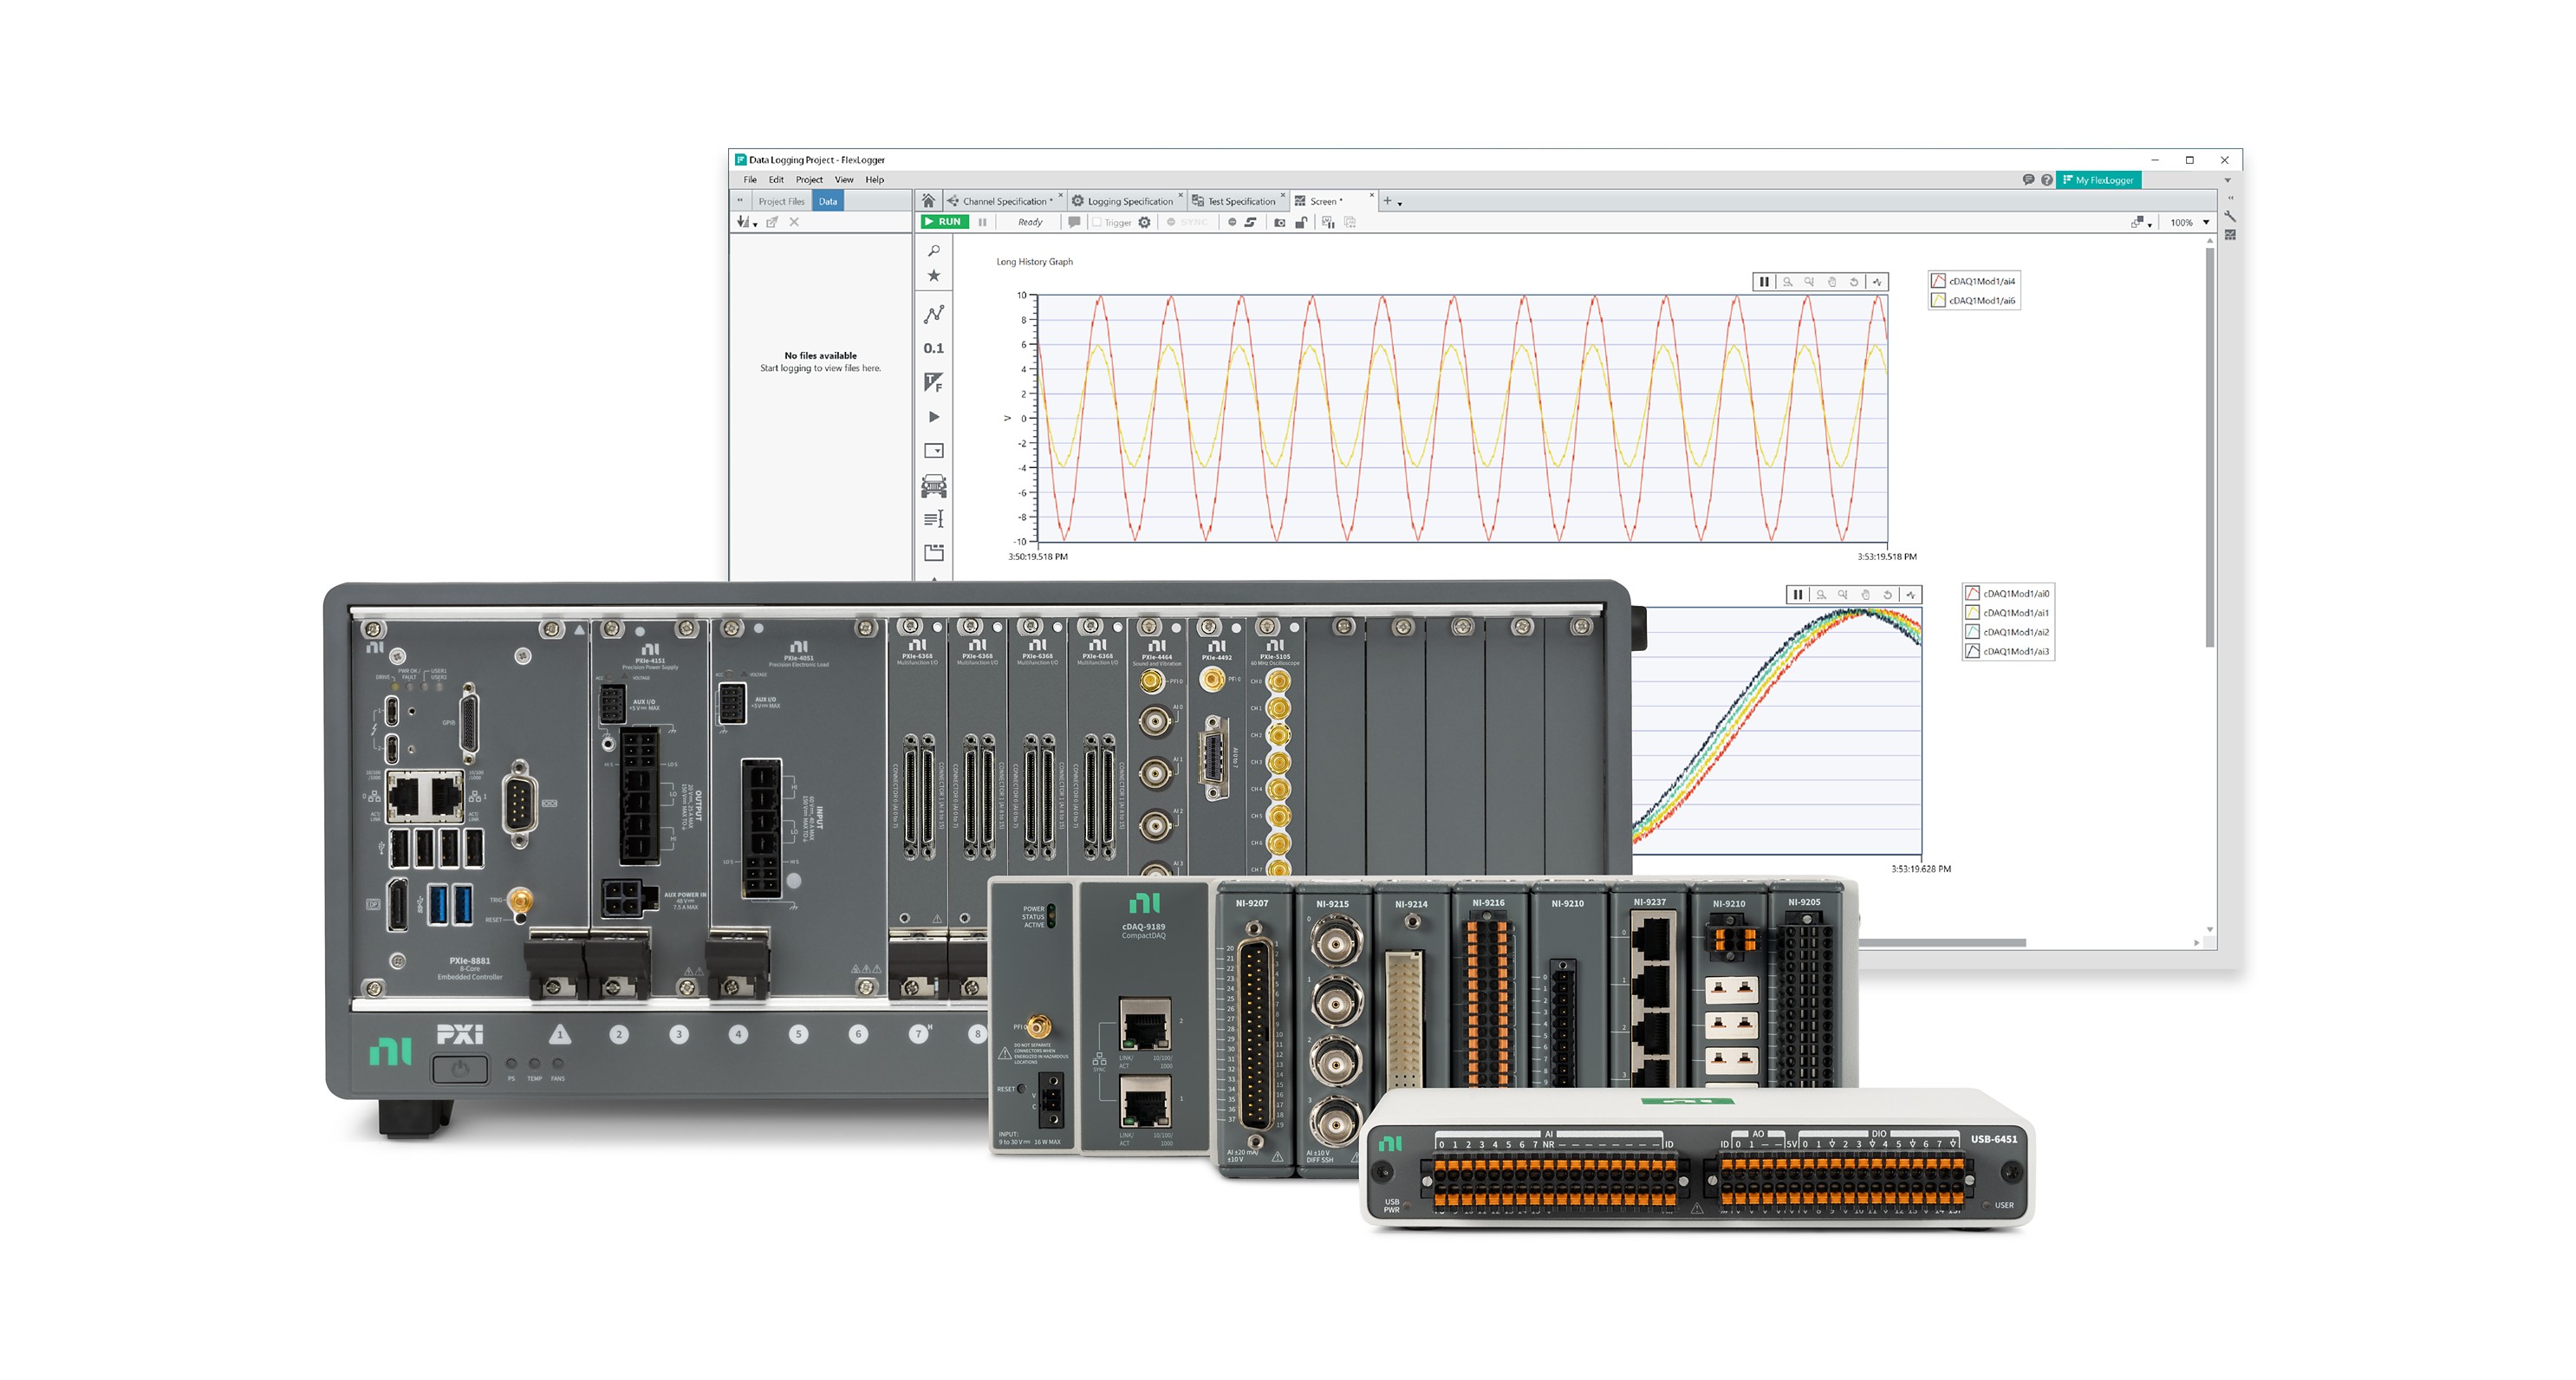Viewport: 2576px width, 1380px height.
Task: Click pan hand on upper graph toolbar
Action: tap(1832, 282)
